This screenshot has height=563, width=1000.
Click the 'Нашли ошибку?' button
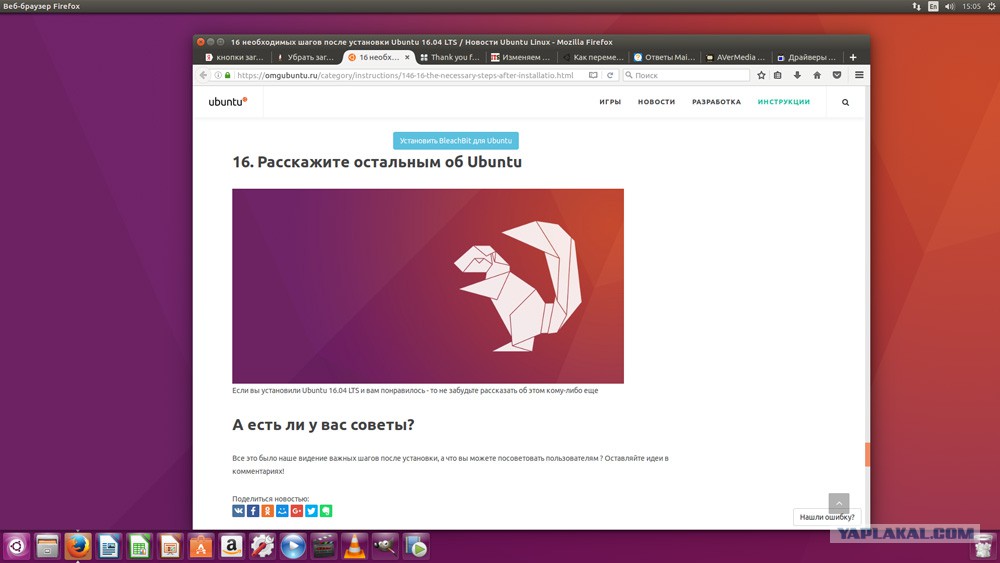[x=827, y=517]
